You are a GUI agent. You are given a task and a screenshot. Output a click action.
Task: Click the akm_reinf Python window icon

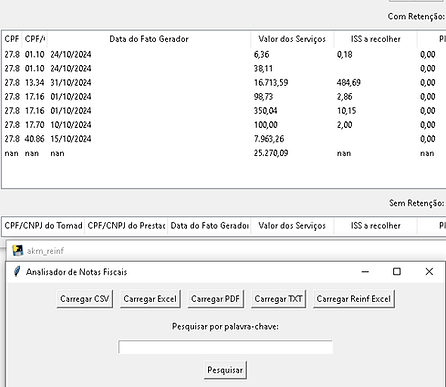tap(18, 250)
